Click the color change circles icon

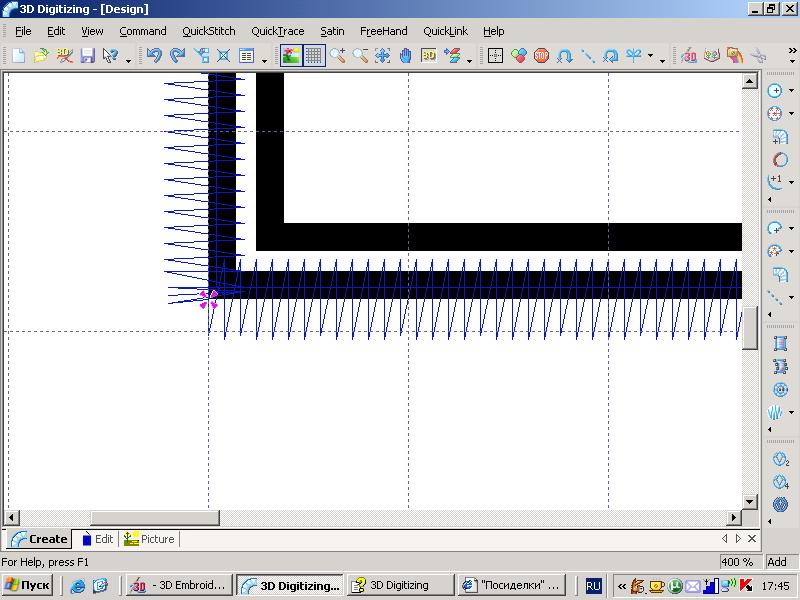(519, 56)
